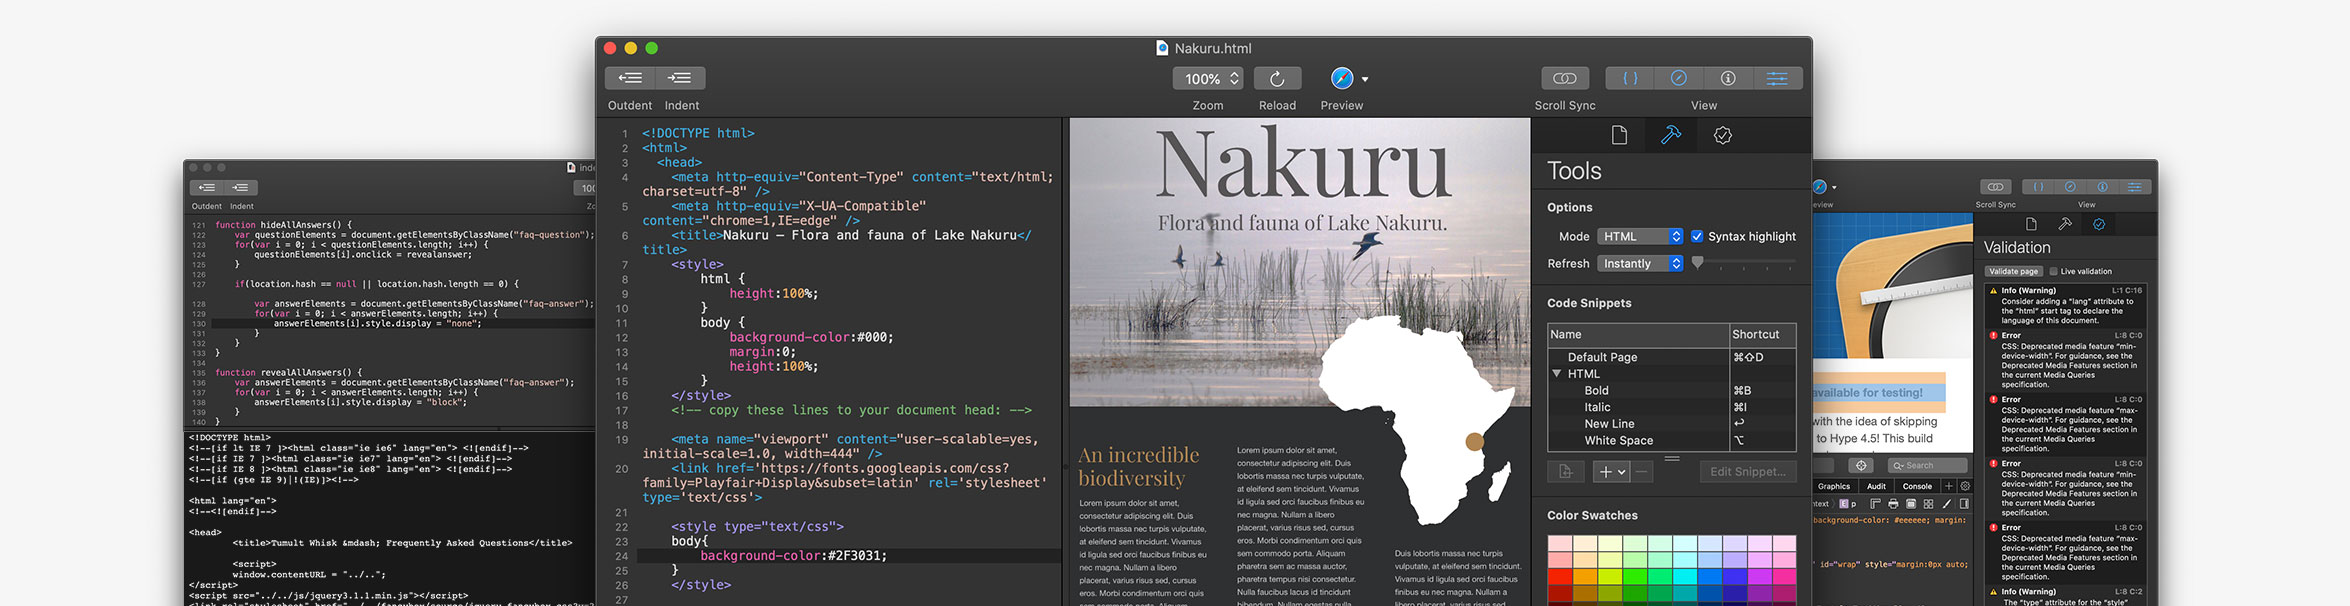Click the Validate page button
This screenshot has height=606, width=2350.
click(2013, 271)
